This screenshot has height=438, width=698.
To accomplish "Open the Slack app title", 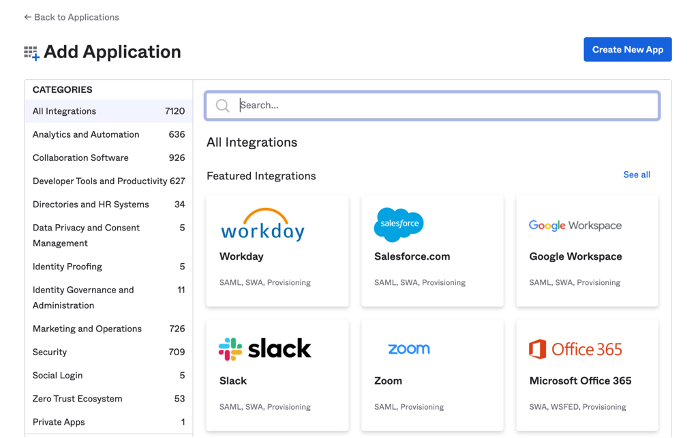I will [x=233, y=381].
